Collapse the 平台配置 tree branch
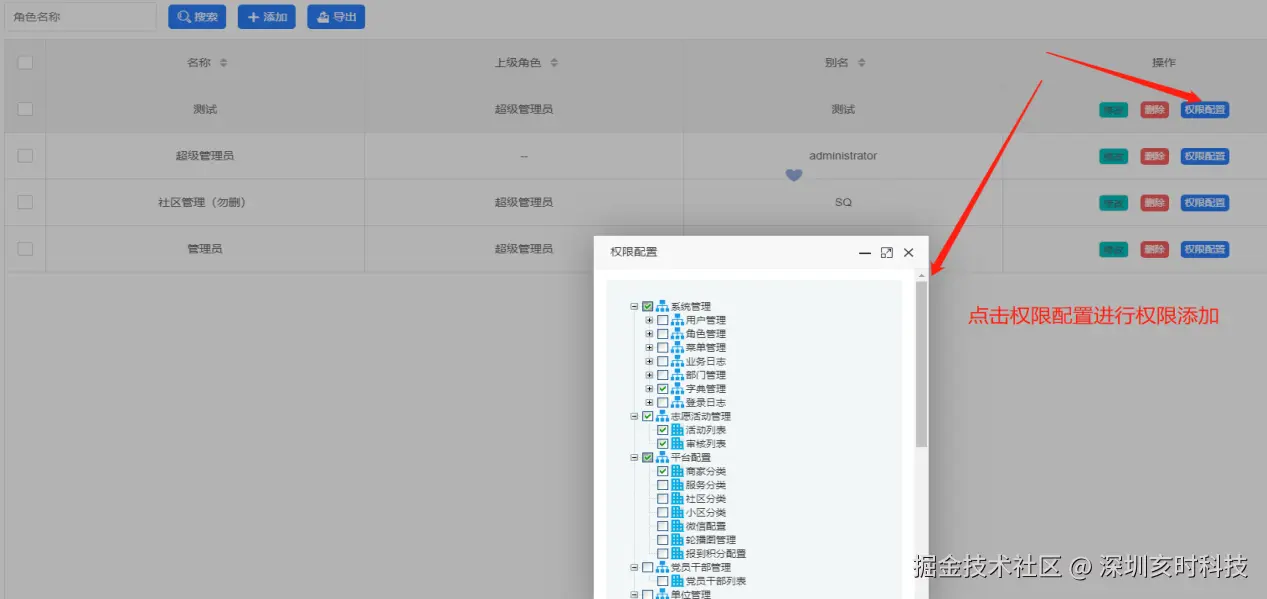The image size is (1267, 599). [x=634, y=457]
